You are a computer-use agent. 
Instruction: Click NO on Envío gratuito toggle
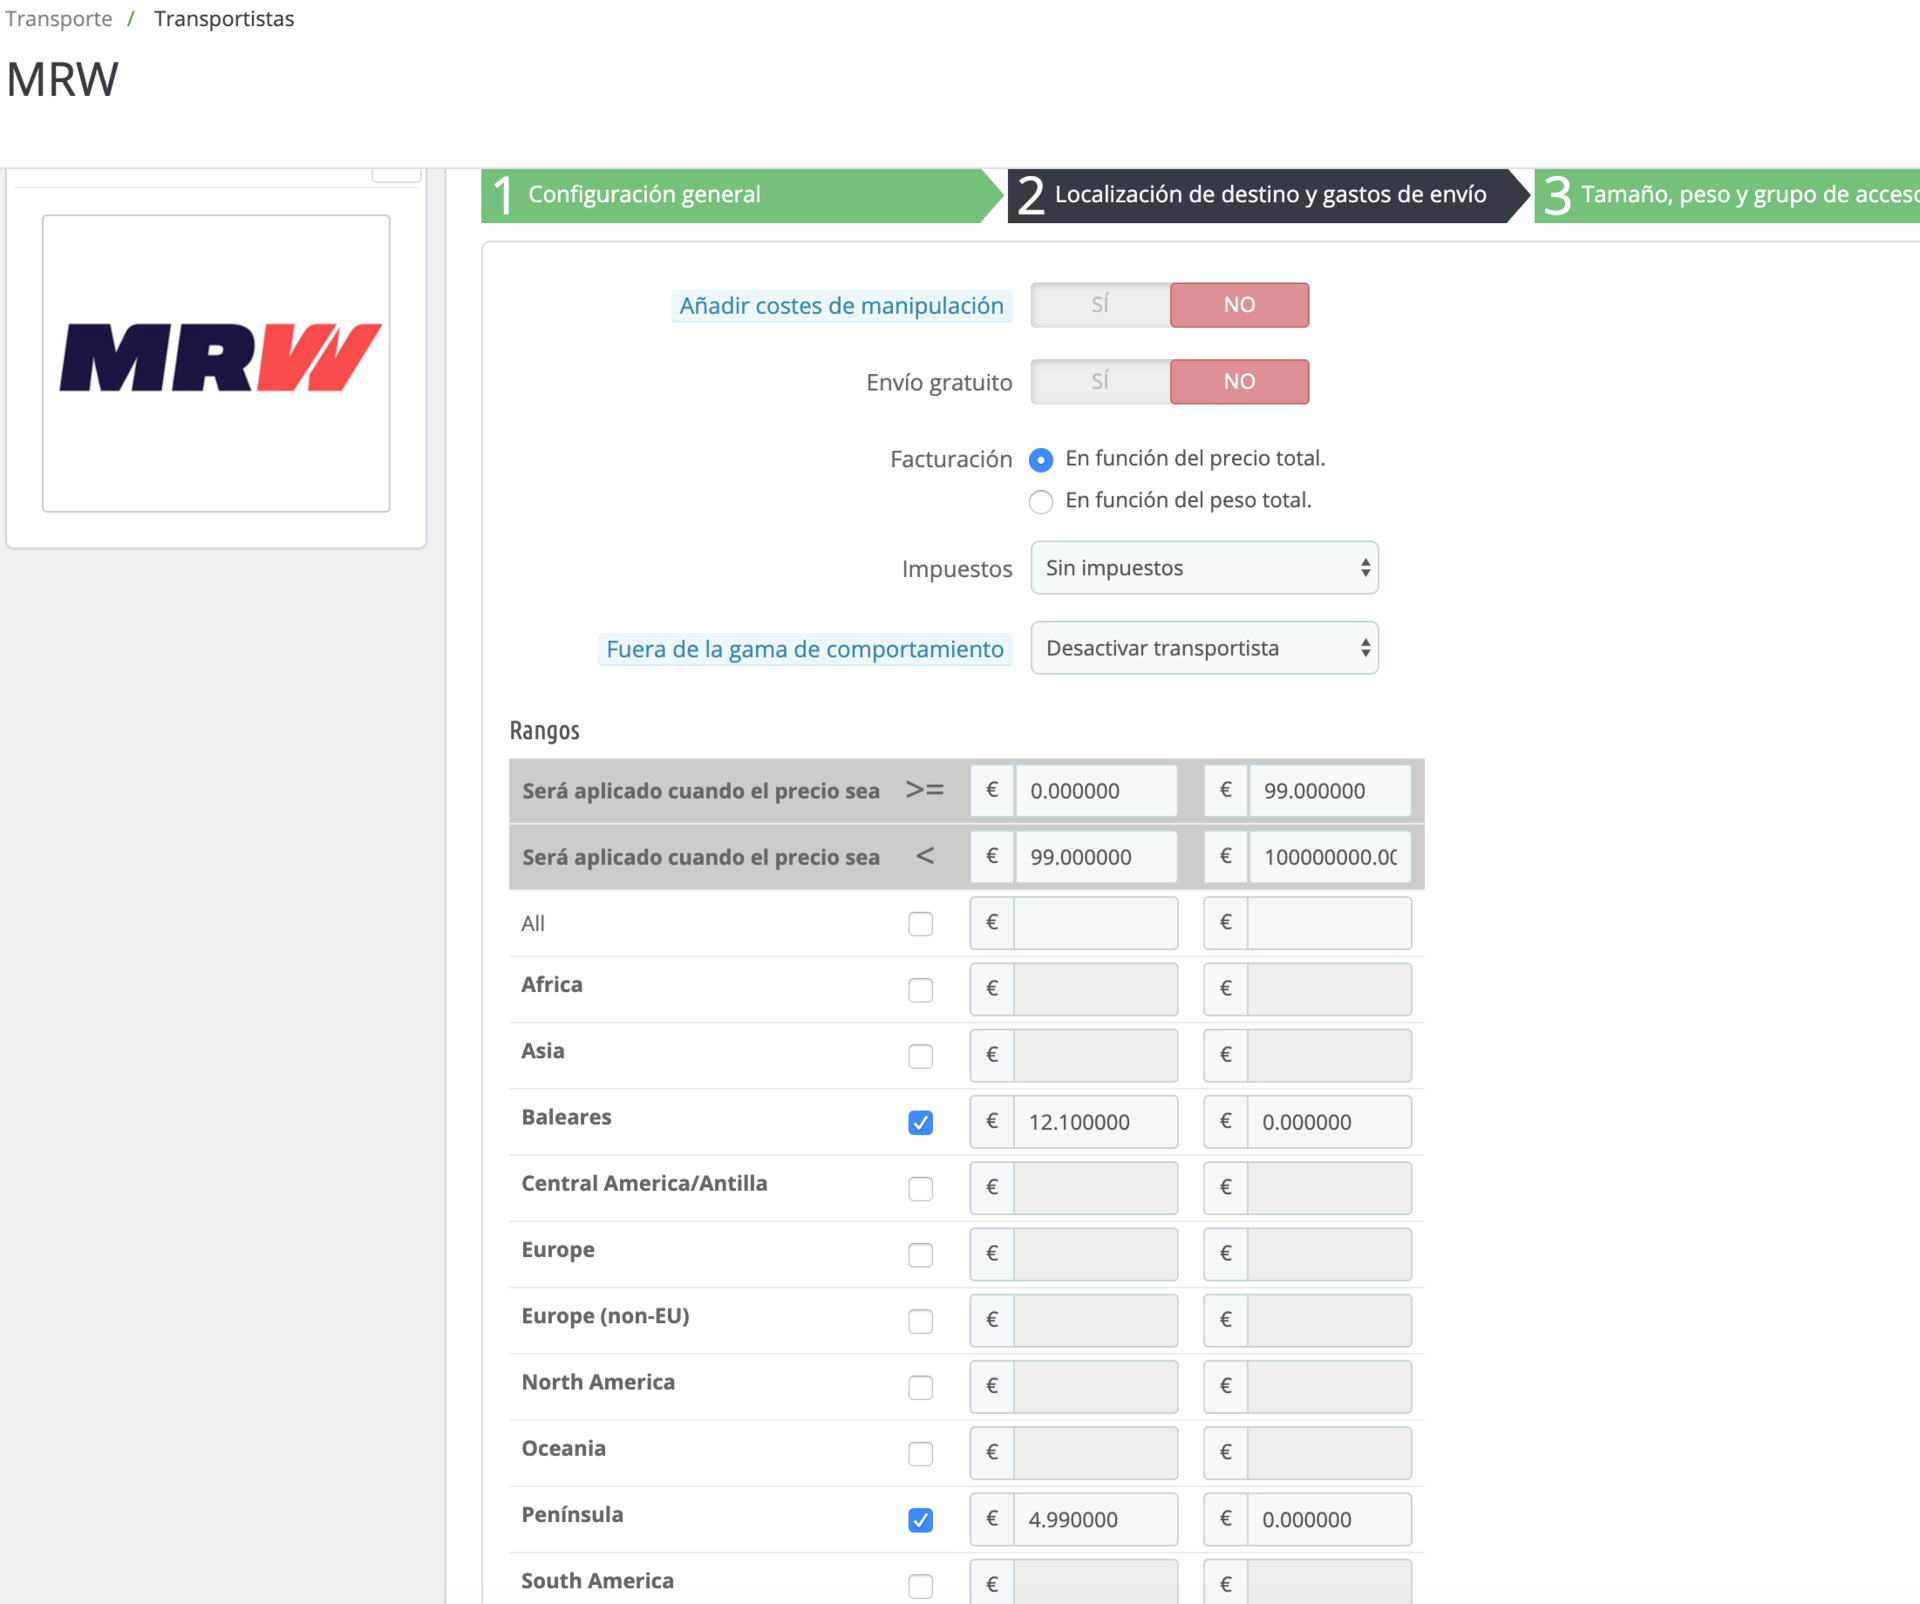click(x=1239, y=382)
